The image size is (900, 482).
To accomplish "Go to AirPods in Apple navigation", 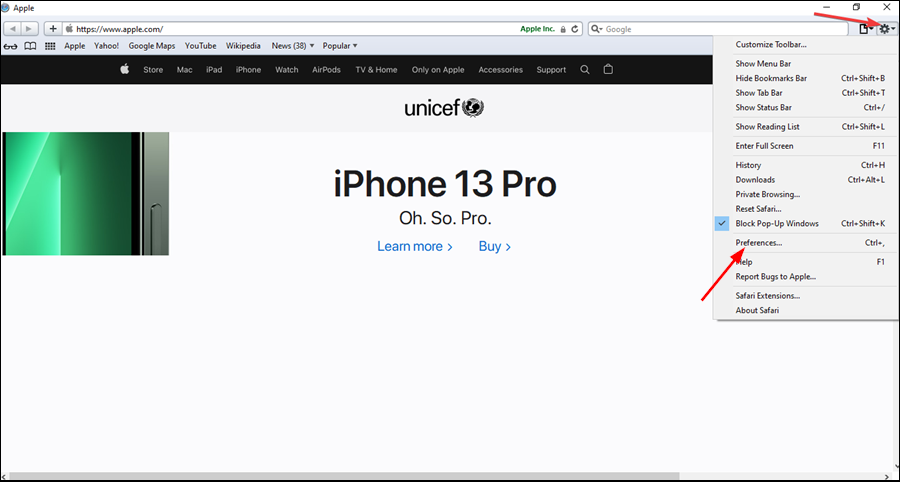I will point(326,69).
